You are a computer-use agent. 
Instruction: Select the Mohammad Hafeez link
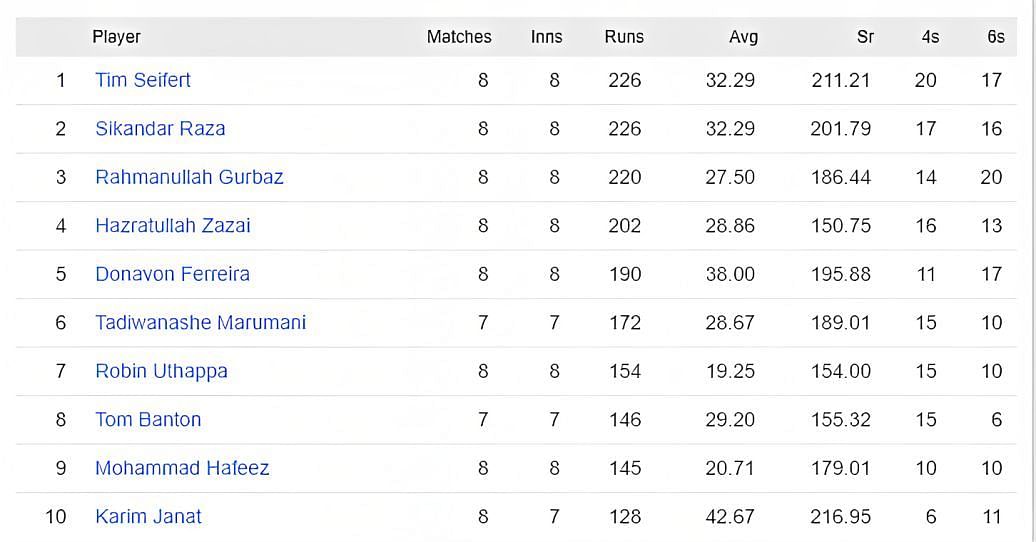182,468
